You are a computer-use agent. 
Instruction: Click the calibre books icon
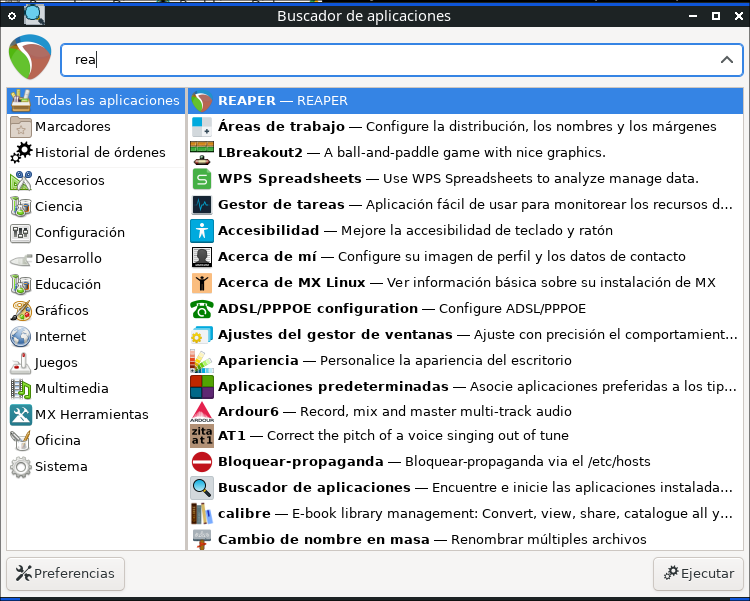pyautogui.click(x=201, y=513)
